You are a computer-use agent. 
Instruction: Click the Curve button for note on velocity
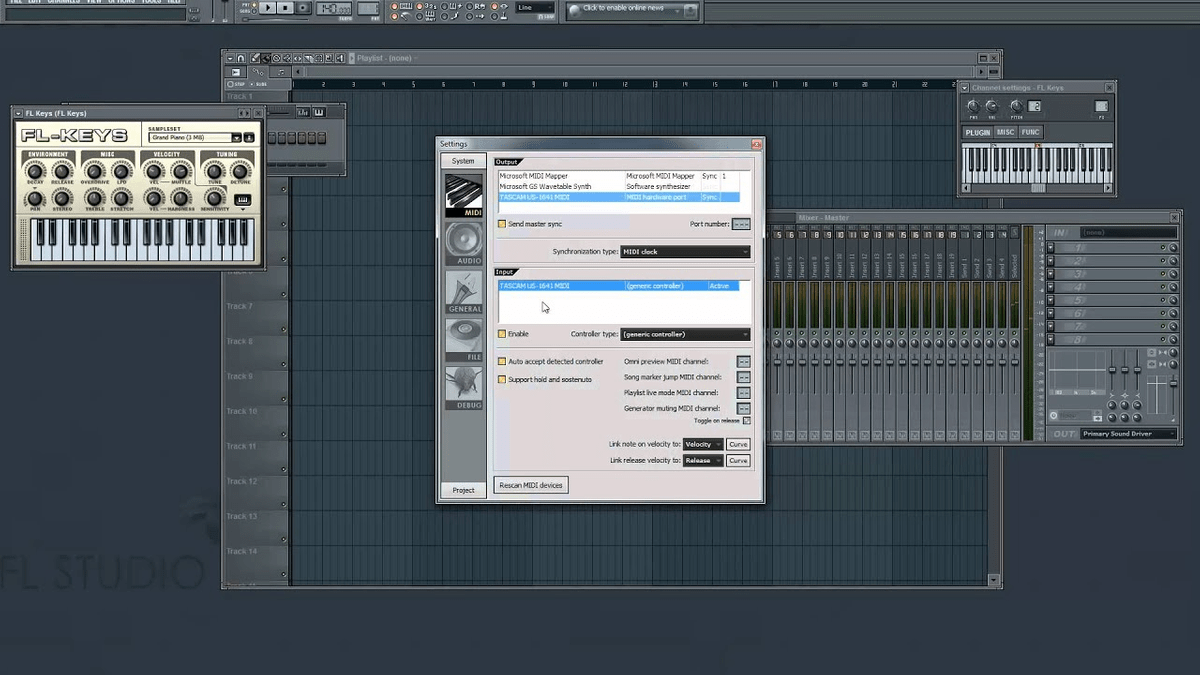737,444
